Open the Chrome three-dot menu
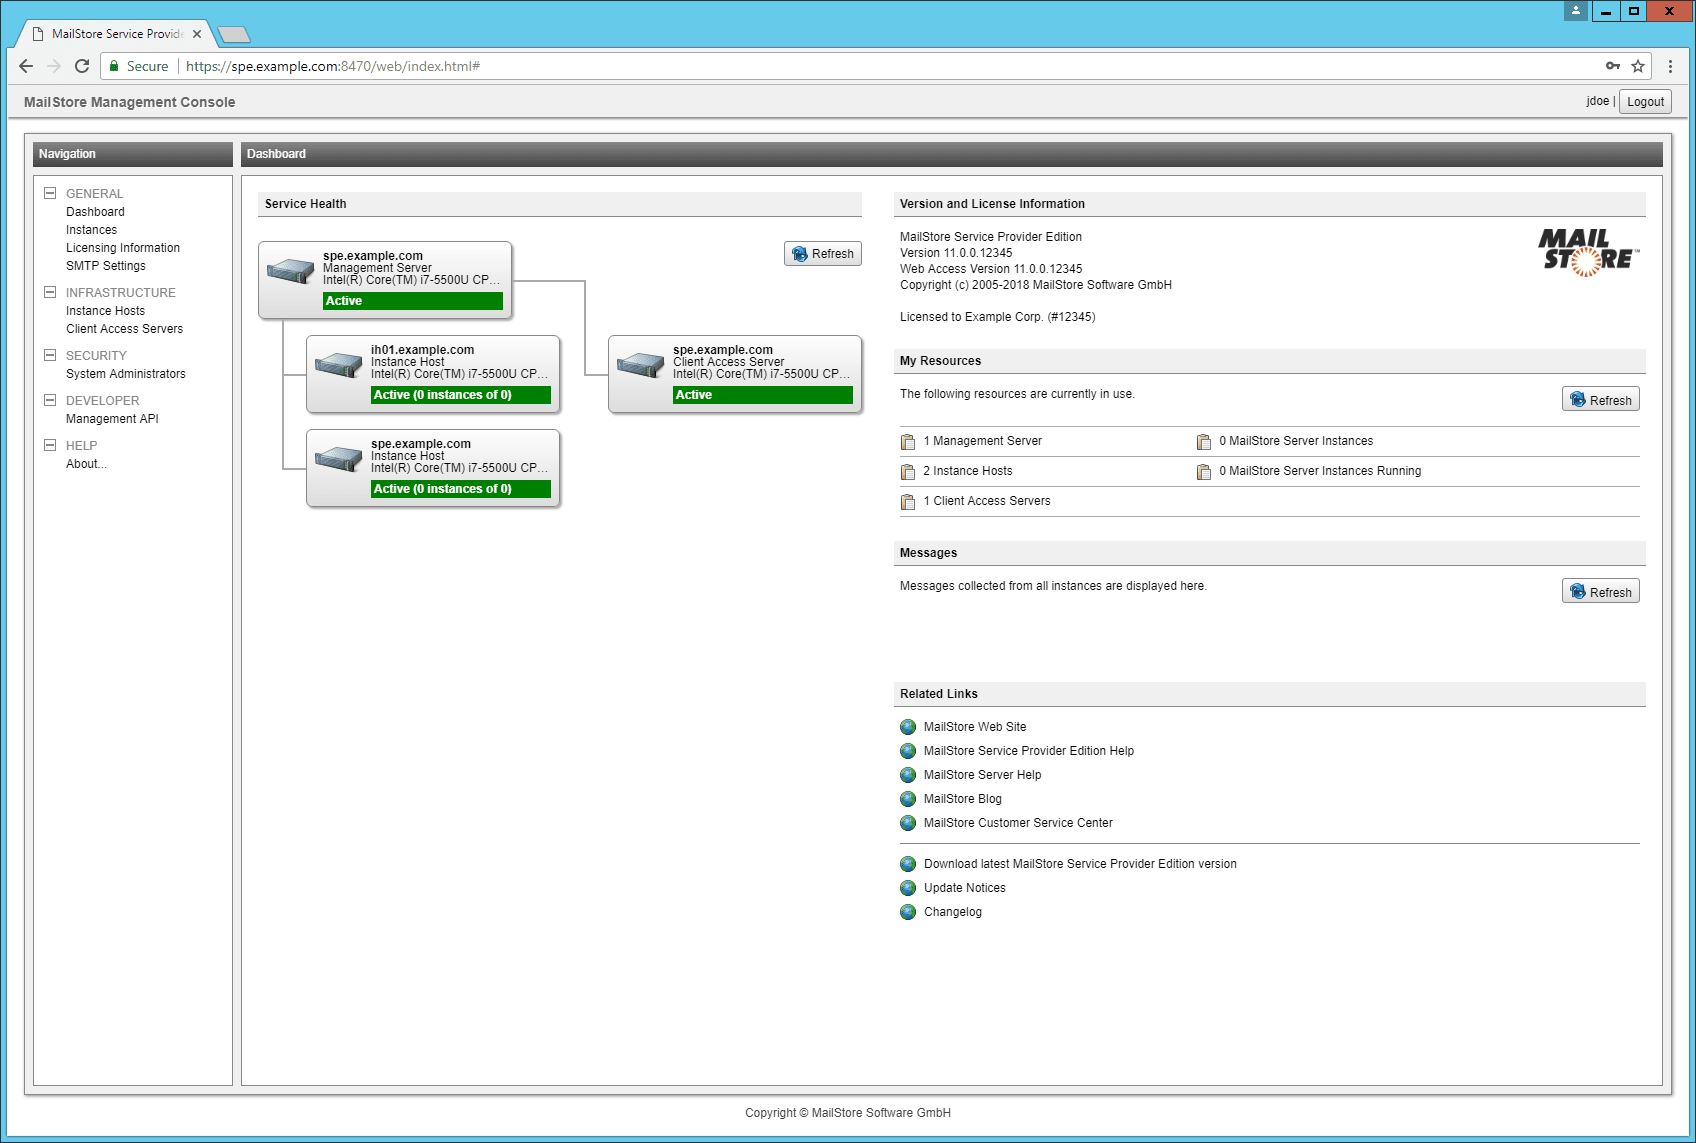 [x=1670, y=66]
